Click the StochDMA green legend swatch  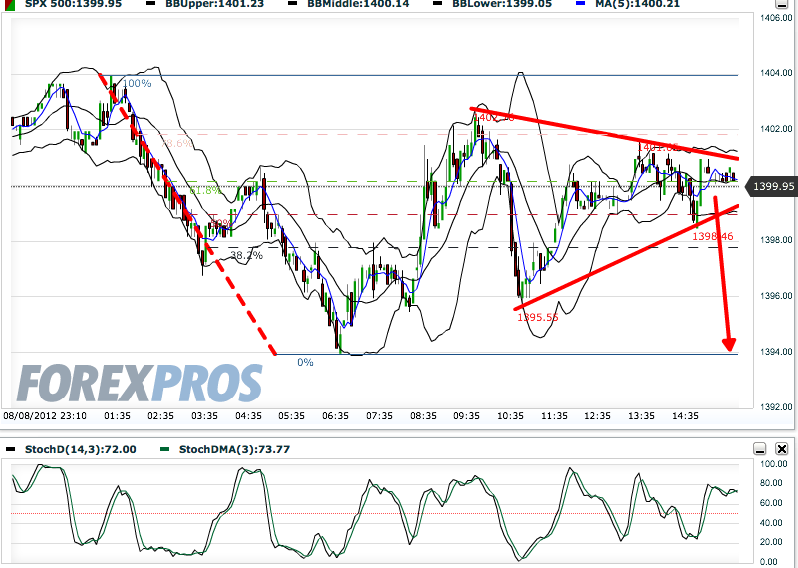(x=164, y=449)
